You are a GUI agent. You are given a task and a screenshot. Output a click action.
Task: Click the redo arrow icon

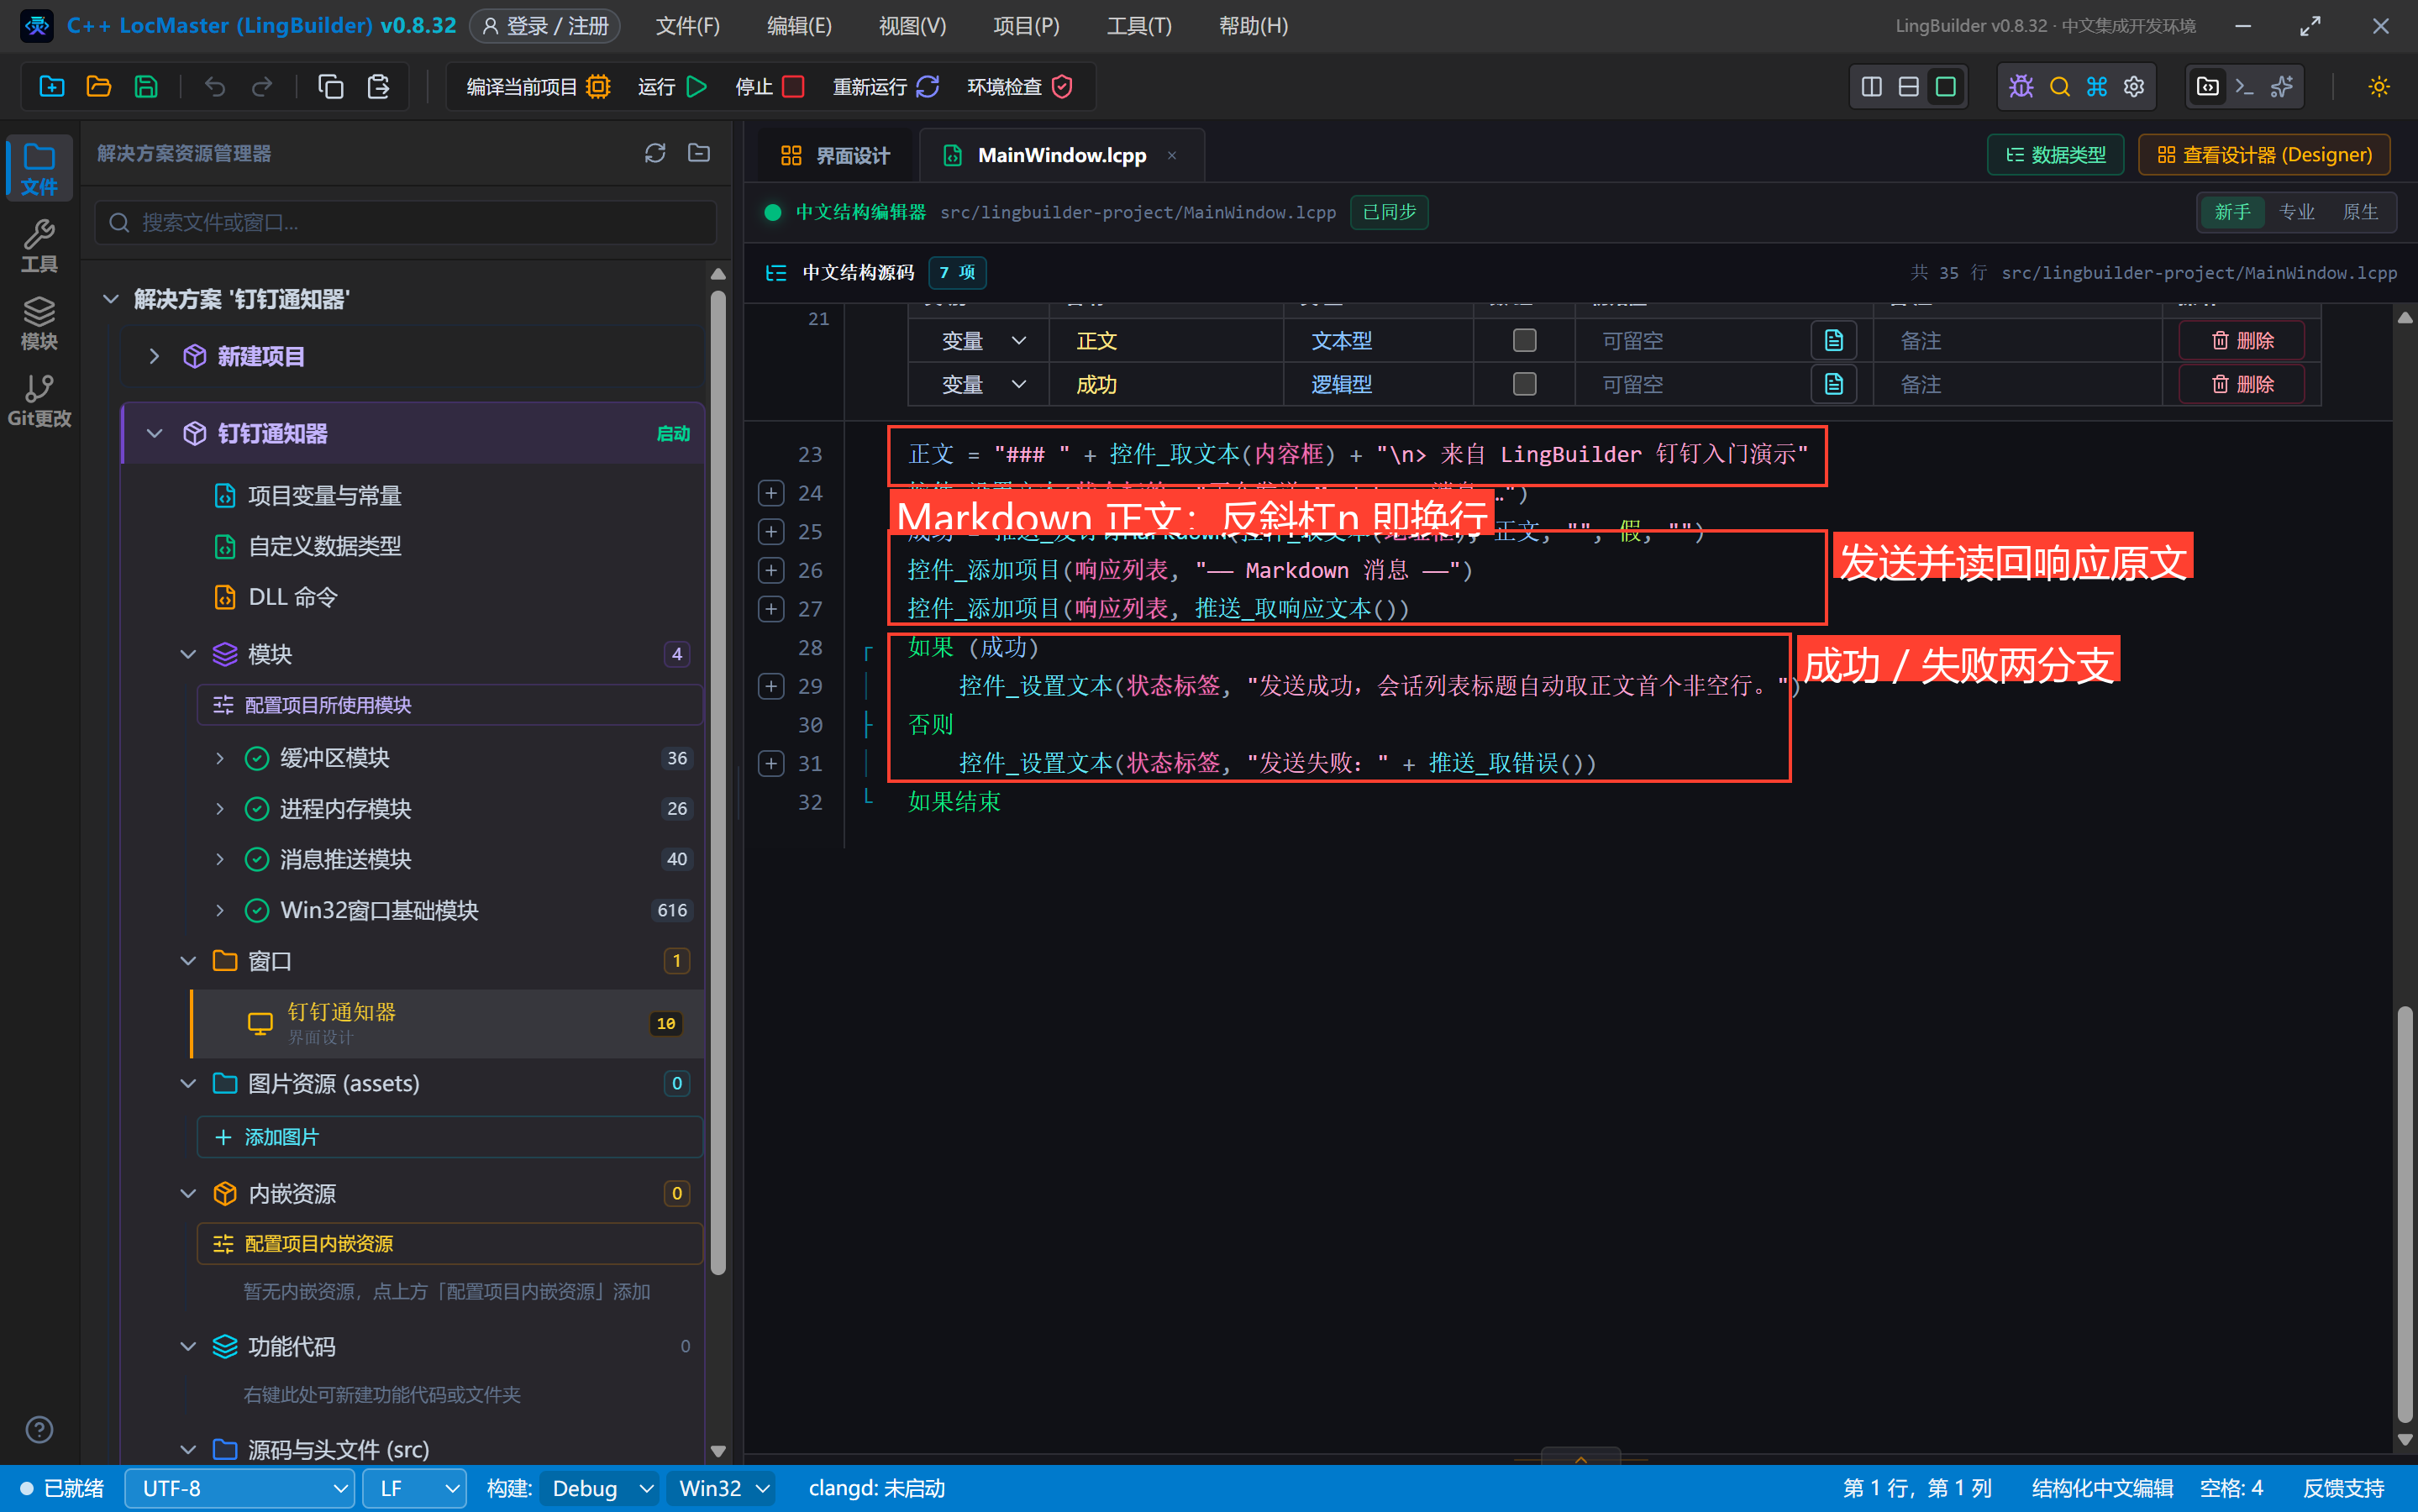click(x=262, y=87)
